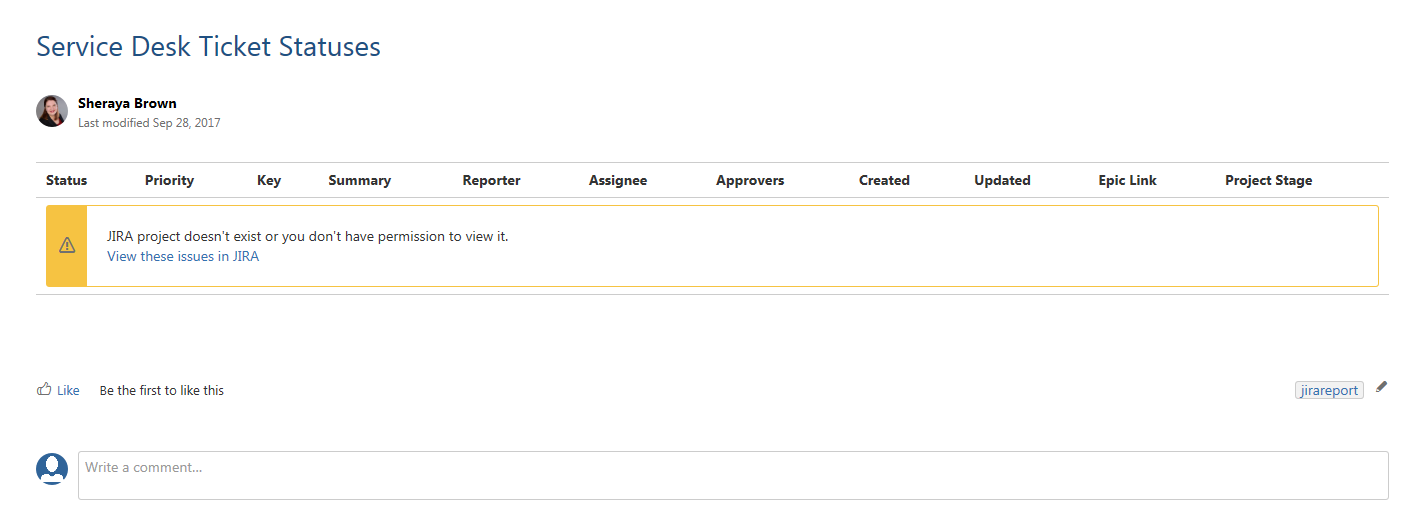Click the Assignee column header
The height and width of the screenshot is (511, 1411).
click(618, 180)
